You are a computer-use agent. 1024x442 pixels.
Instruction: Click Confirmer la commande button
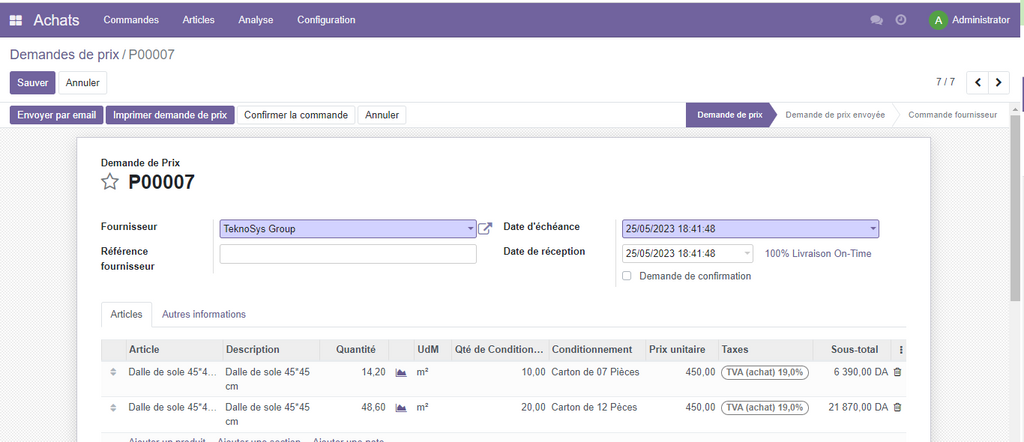[x=296, y=115]
